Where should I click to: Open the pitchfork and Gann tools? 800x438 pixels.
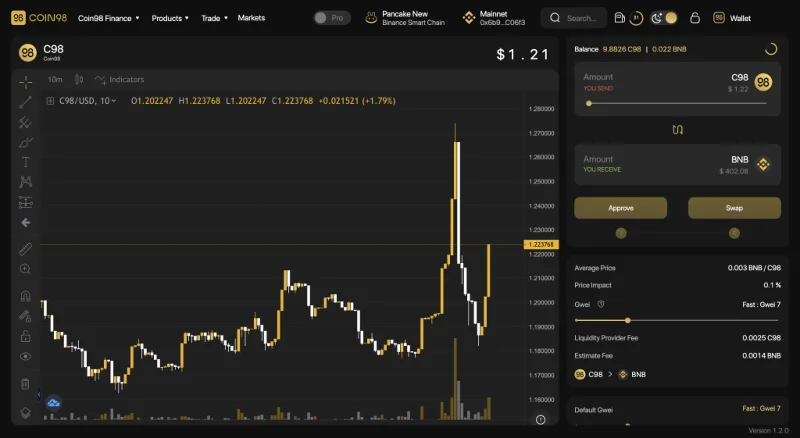(26, 122)
